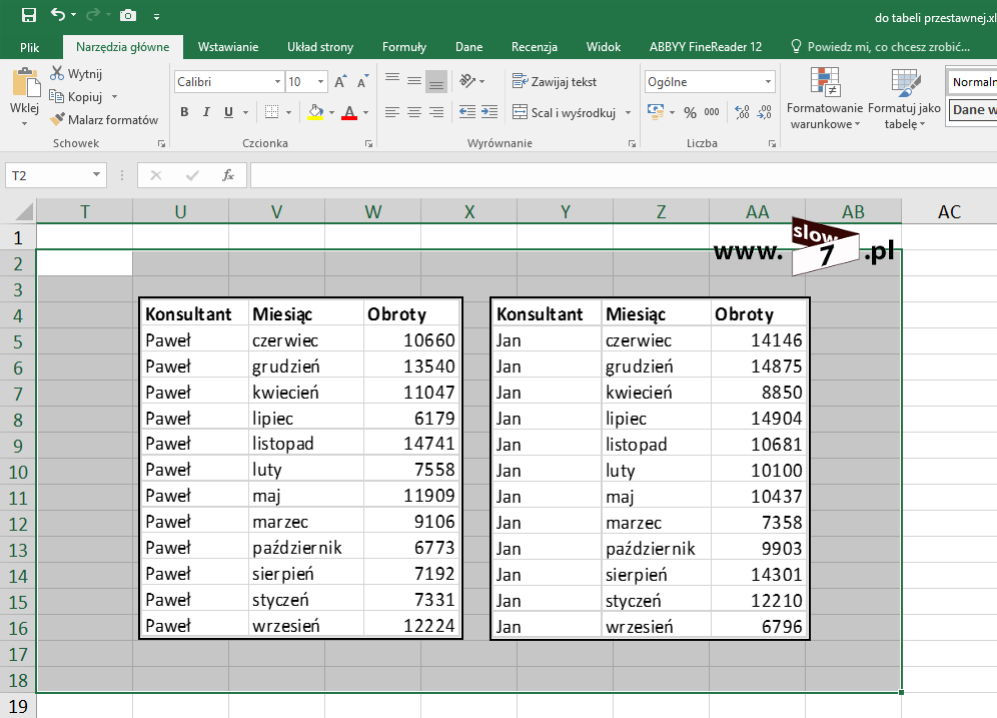
Task: Open the Ogólne number format dropdown
Action: click(767, 81)
